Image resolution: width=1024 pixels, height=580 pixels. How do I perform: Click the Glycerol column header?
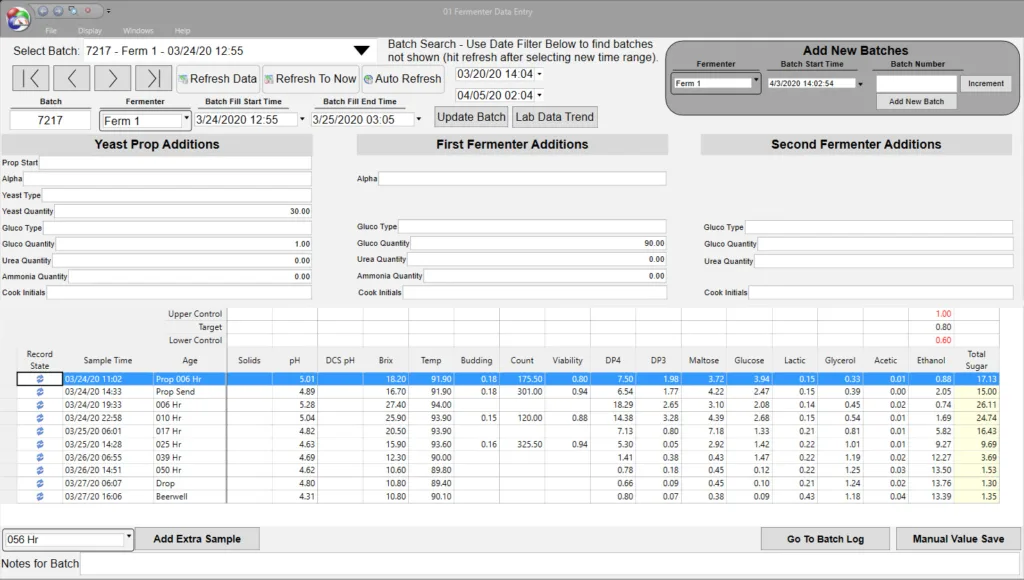[840, 360]
